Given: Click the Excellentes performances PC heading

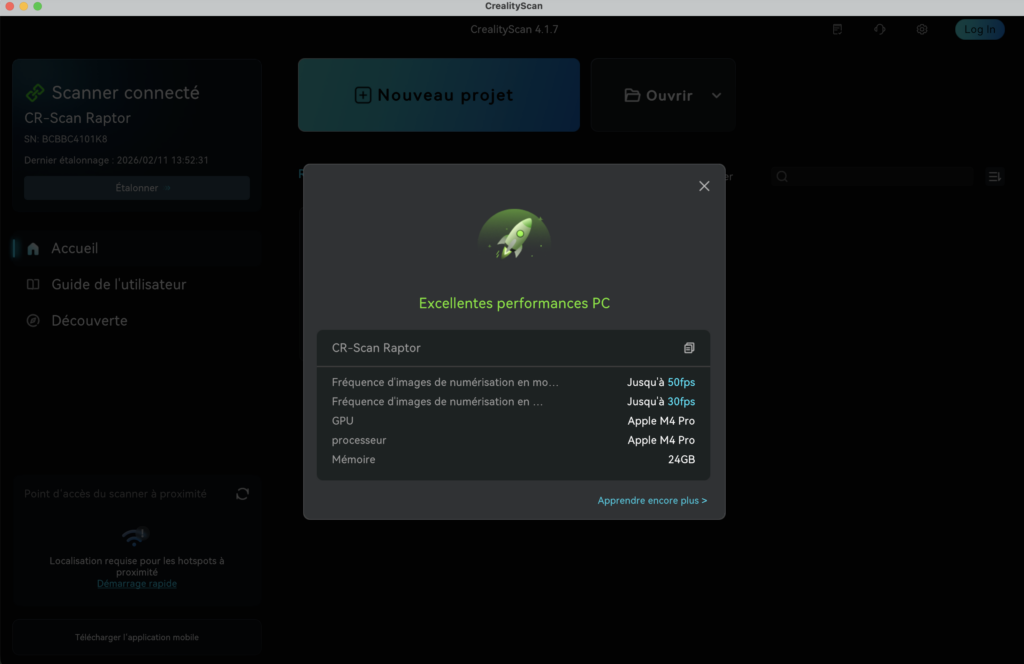Looking at the screenshot, I should coord(515,304).
